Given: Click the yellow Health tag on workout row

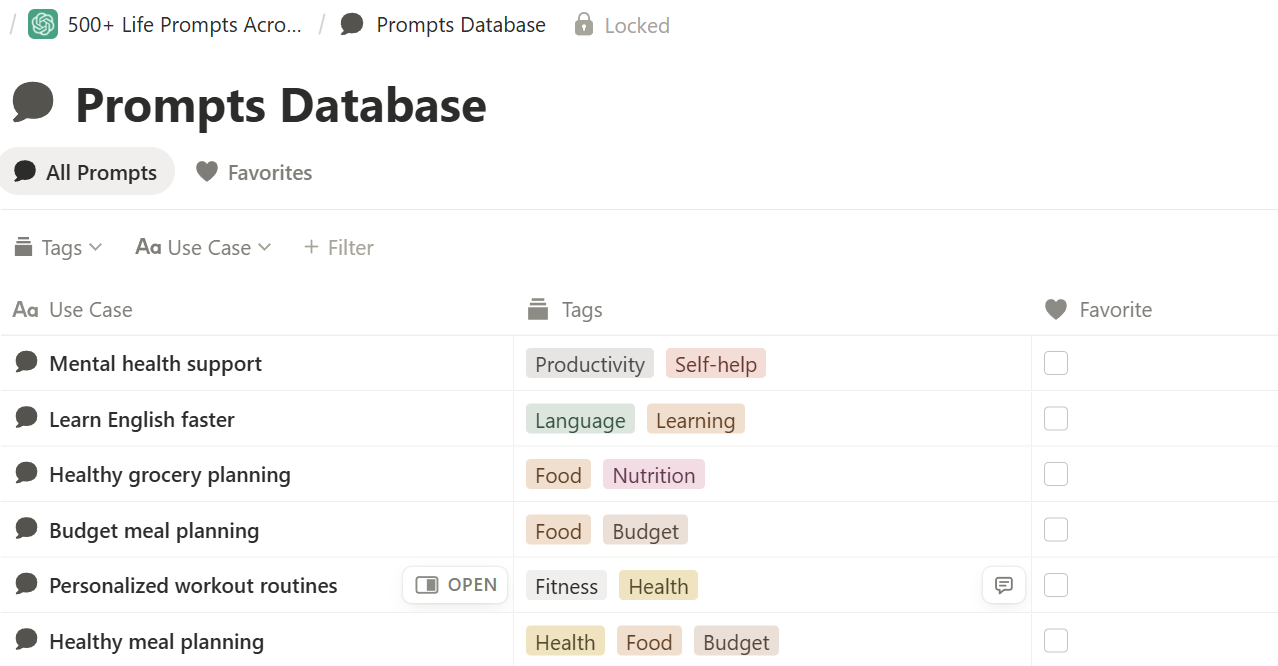Looking at the screenshot, I should (658, 586).
